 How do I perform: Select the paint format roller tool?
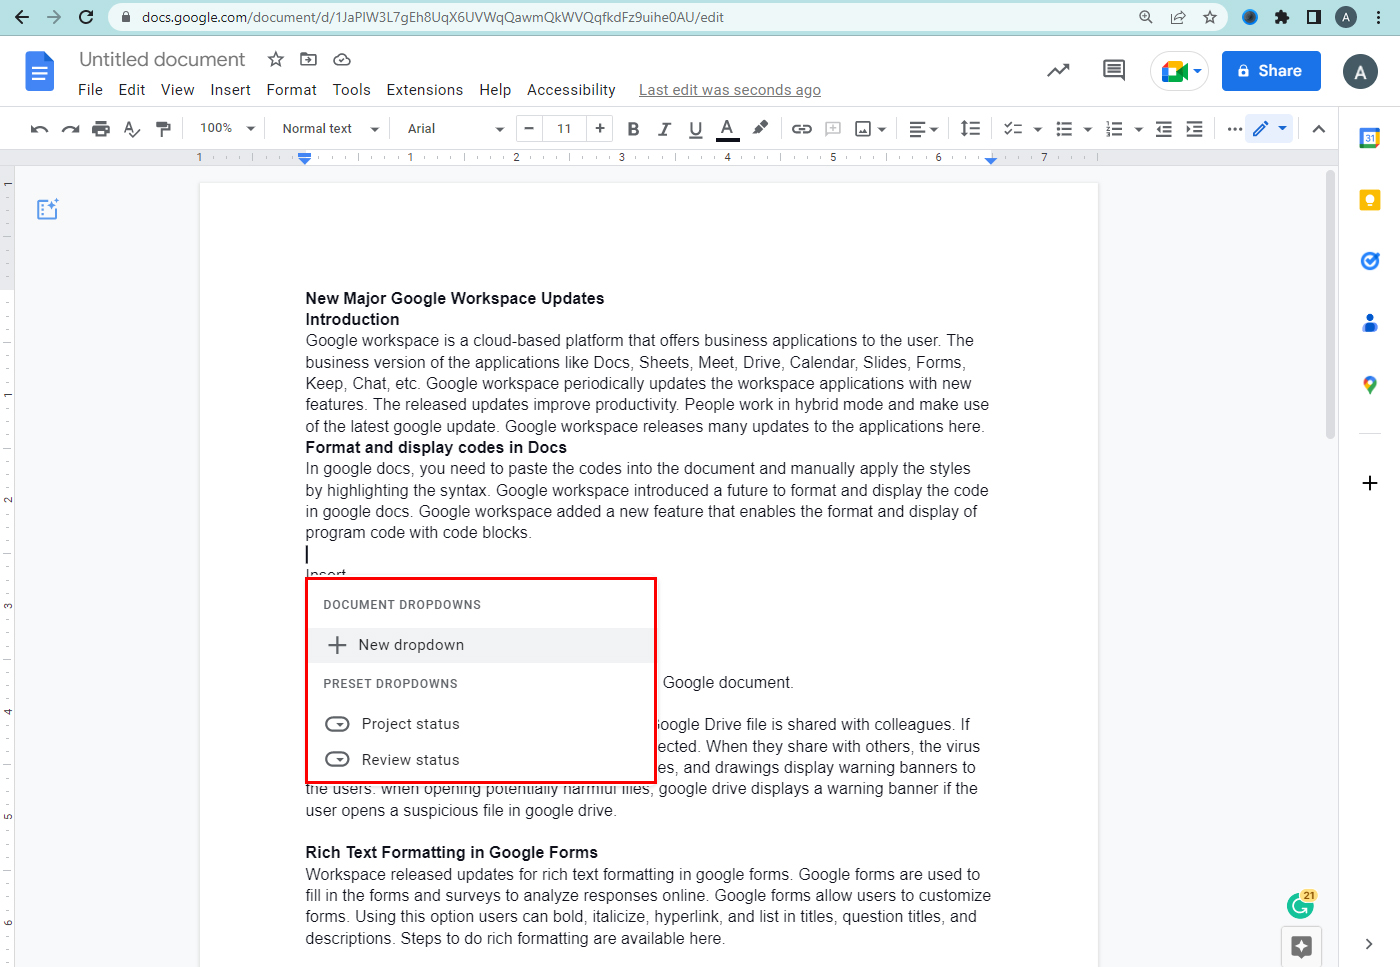tap(163, 129)
